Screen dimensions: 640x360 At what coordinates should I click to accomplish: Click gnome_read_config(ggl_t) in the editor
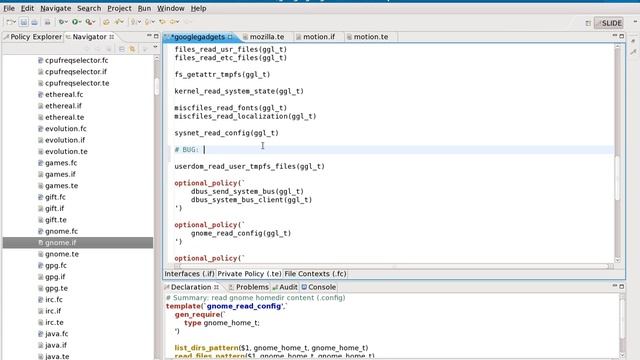241,233
